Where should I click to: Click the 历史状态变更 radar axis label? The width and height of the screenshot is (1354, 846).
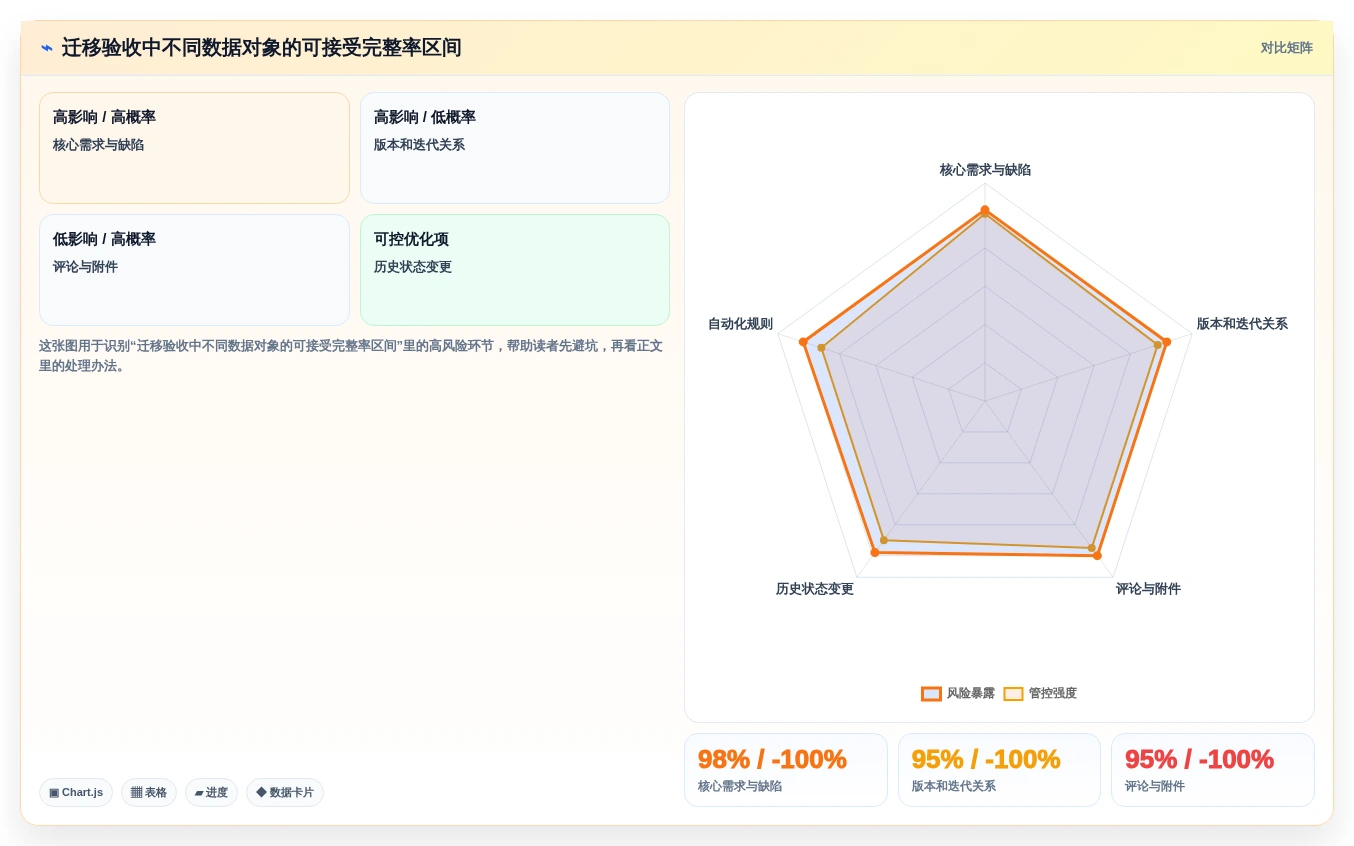(x=815, y=589)
